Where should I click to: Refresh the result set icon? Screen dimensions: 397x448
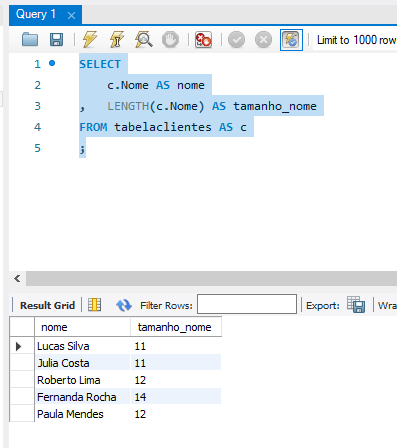[124, 305]
